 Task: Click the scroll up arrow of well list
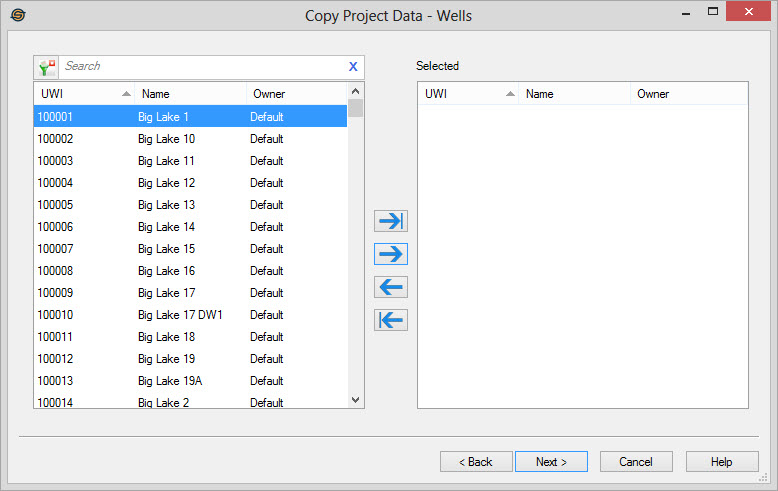coord(355,91)
